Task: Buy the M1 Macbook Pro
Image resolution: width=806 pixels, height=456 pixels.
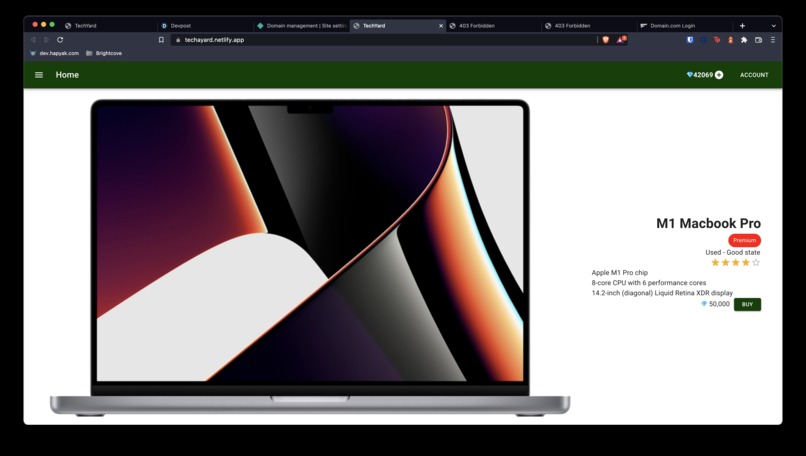Action: click(x=747, y=304)
